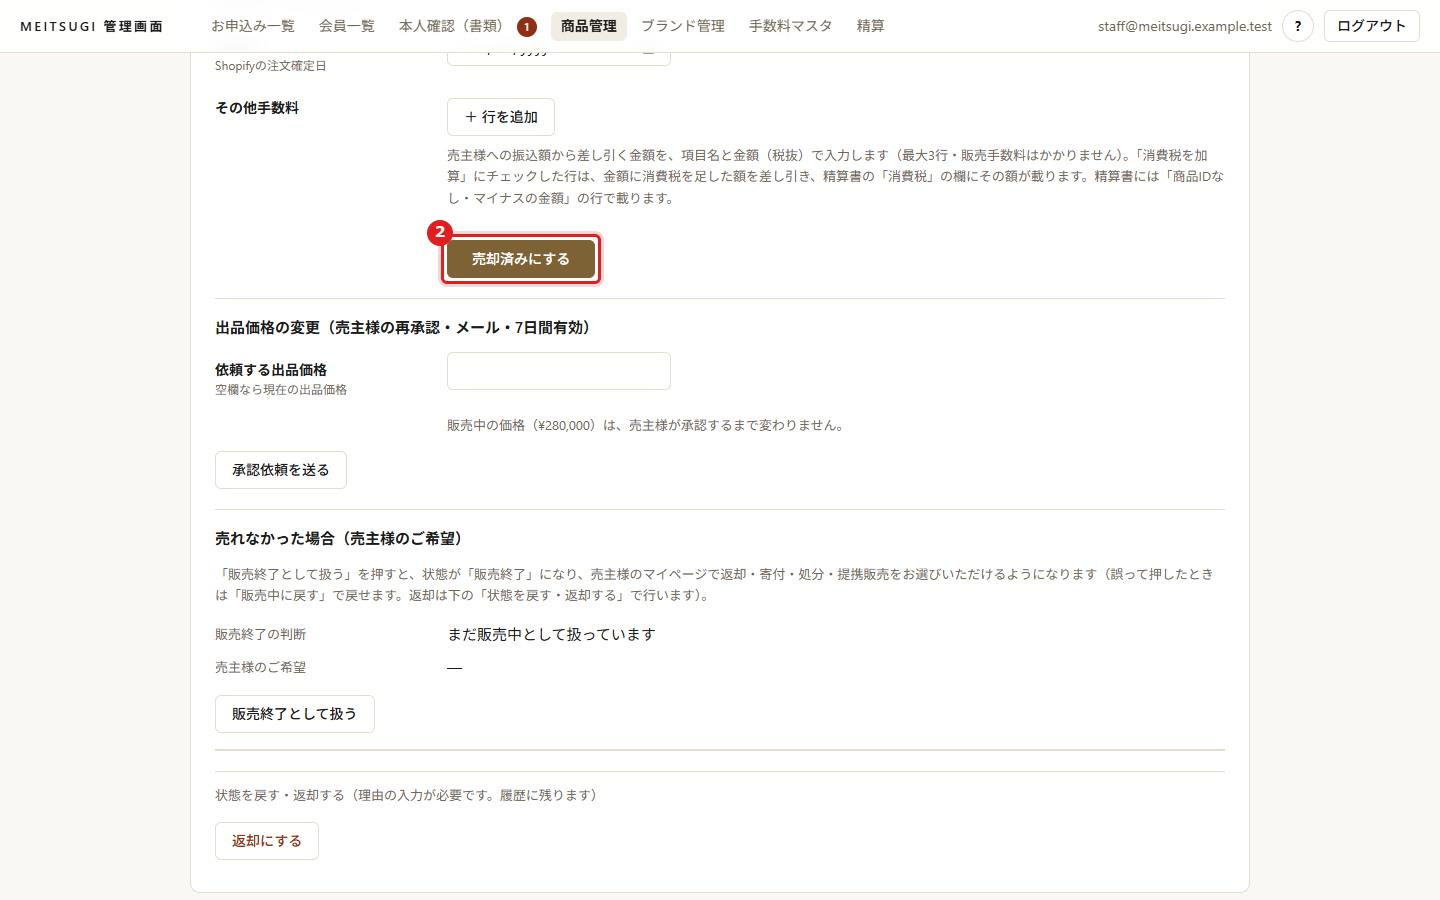Image resolution: width=1440 pixels, height=900 pixels.
Task: Add a fee row with ＋行を追加
Action: pyautogui.click(x=501, y=117)
